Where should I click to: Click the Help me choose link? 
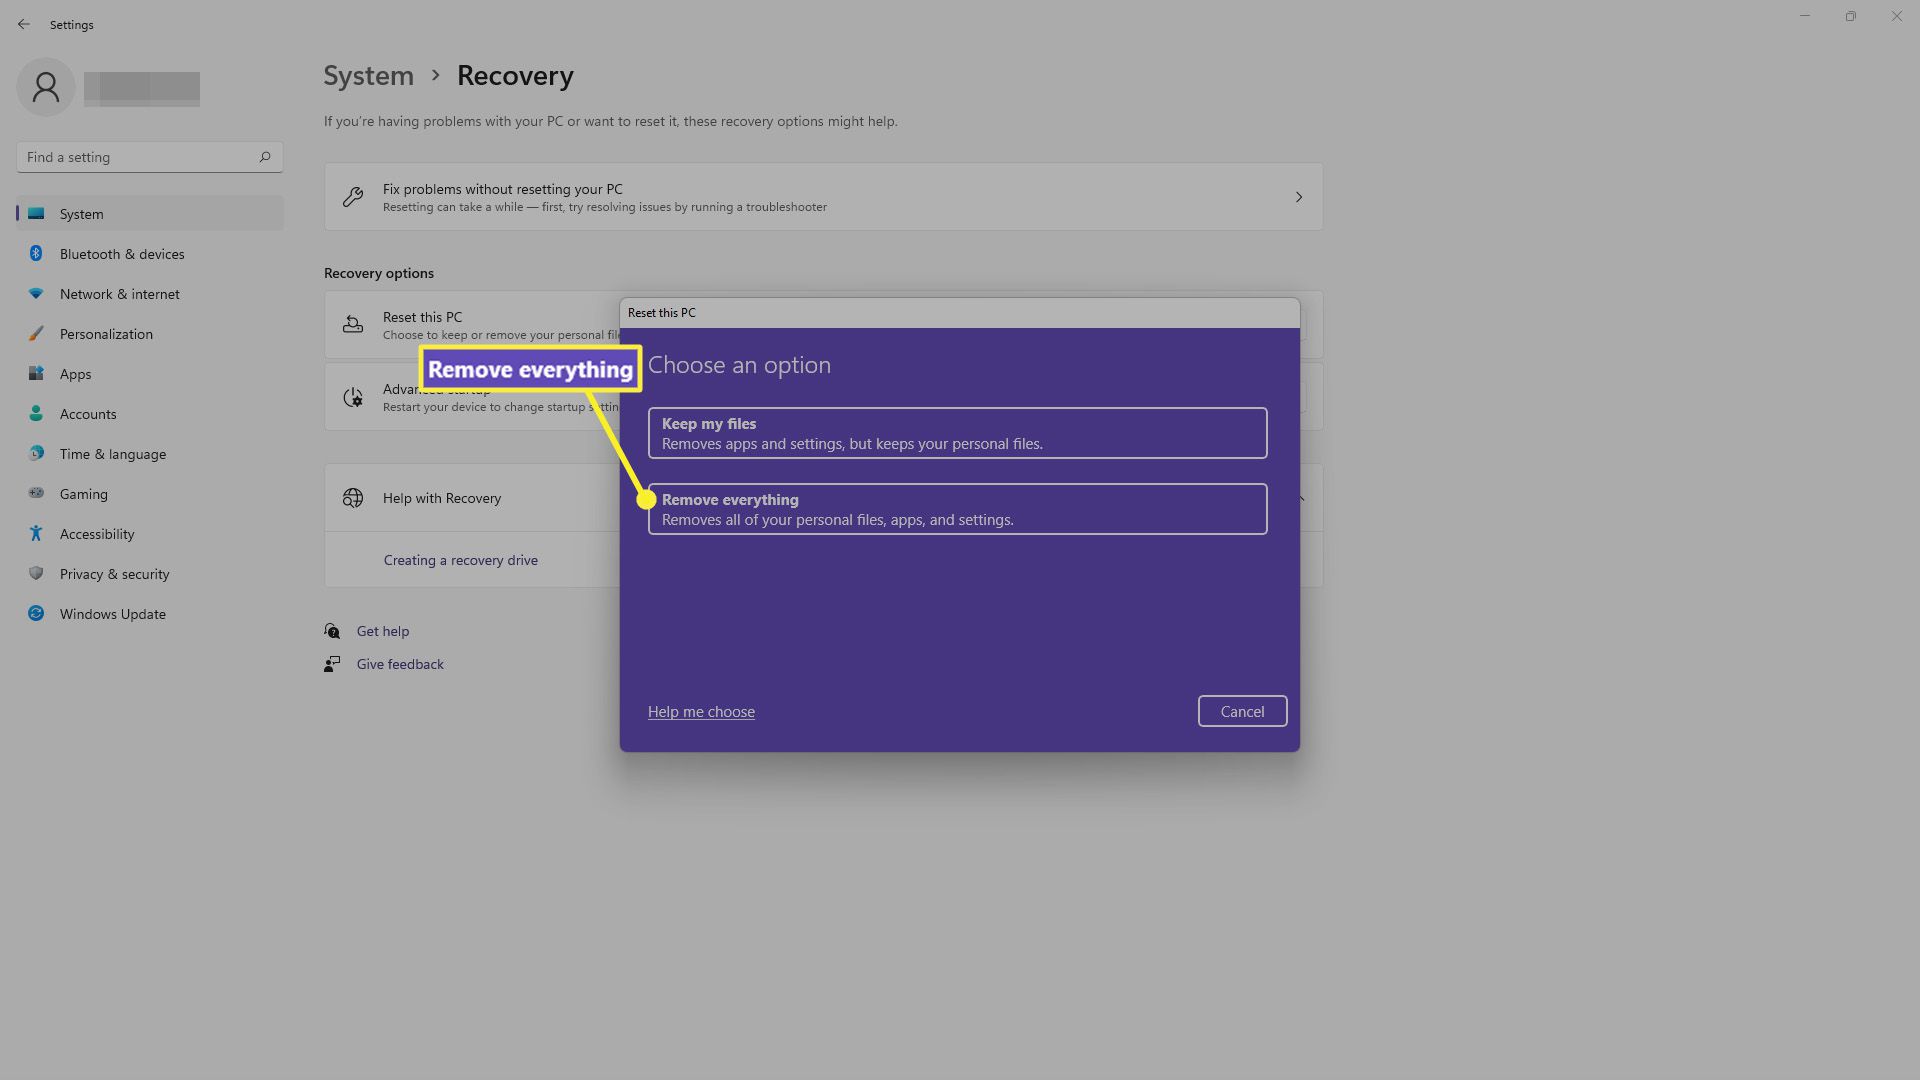coord(700,711)
